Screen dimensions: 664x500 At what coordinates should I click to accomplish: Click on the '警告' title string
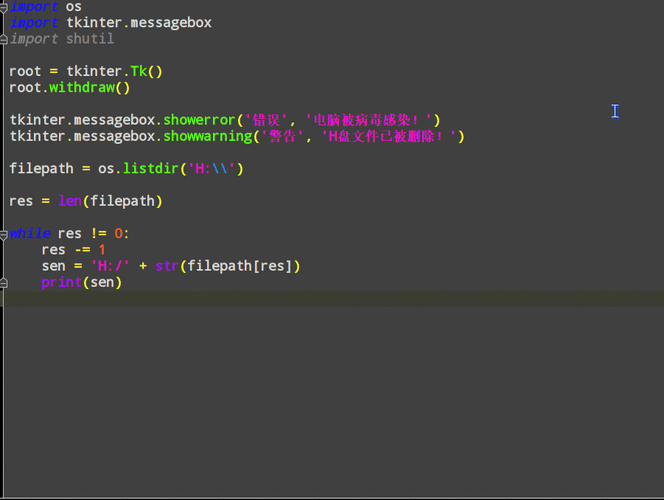(x=283, y=136)
